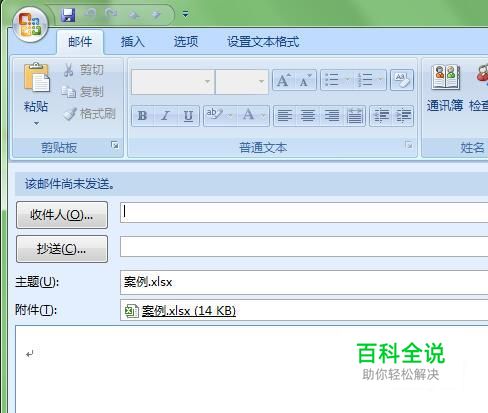
Task: Align text left
Action: coord(284,116)
